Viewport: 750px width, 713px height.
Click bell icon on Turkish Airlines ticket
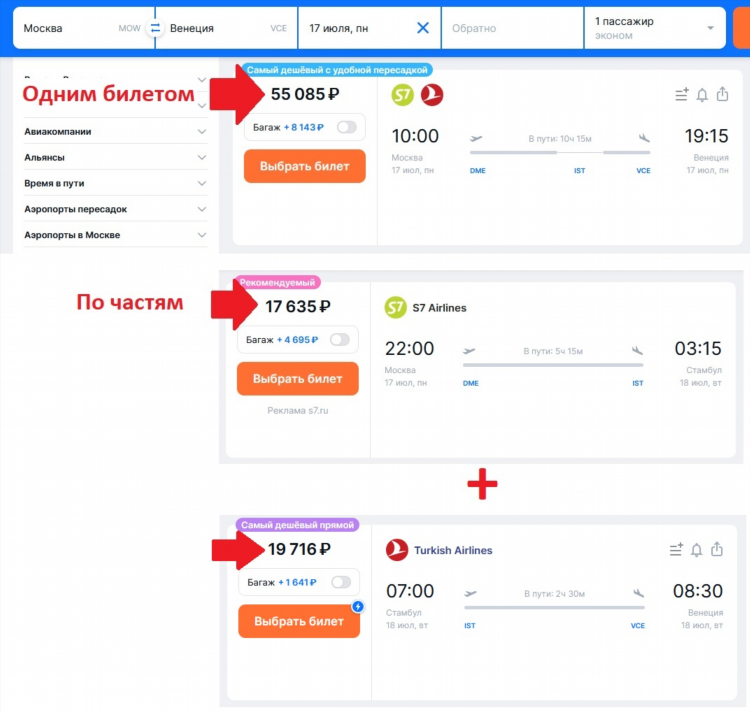point(696,550)
